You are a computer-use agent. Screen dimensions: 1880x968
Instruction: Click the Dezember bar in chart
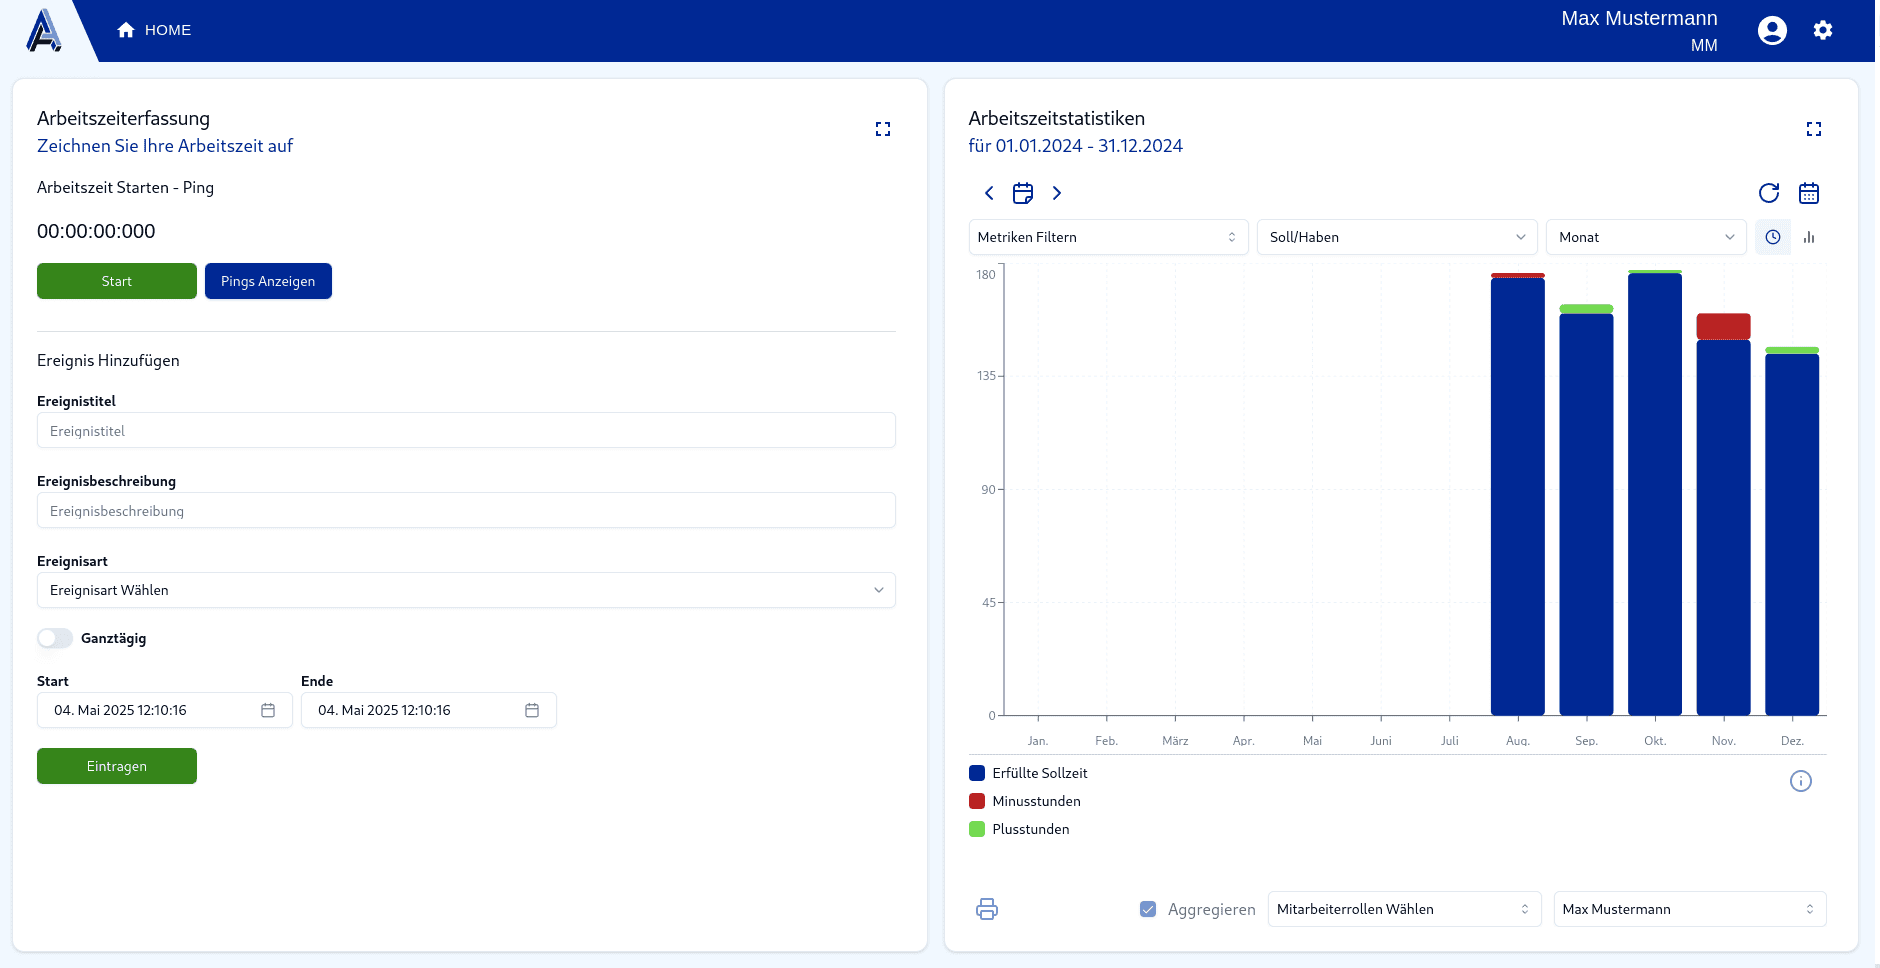1792,531
